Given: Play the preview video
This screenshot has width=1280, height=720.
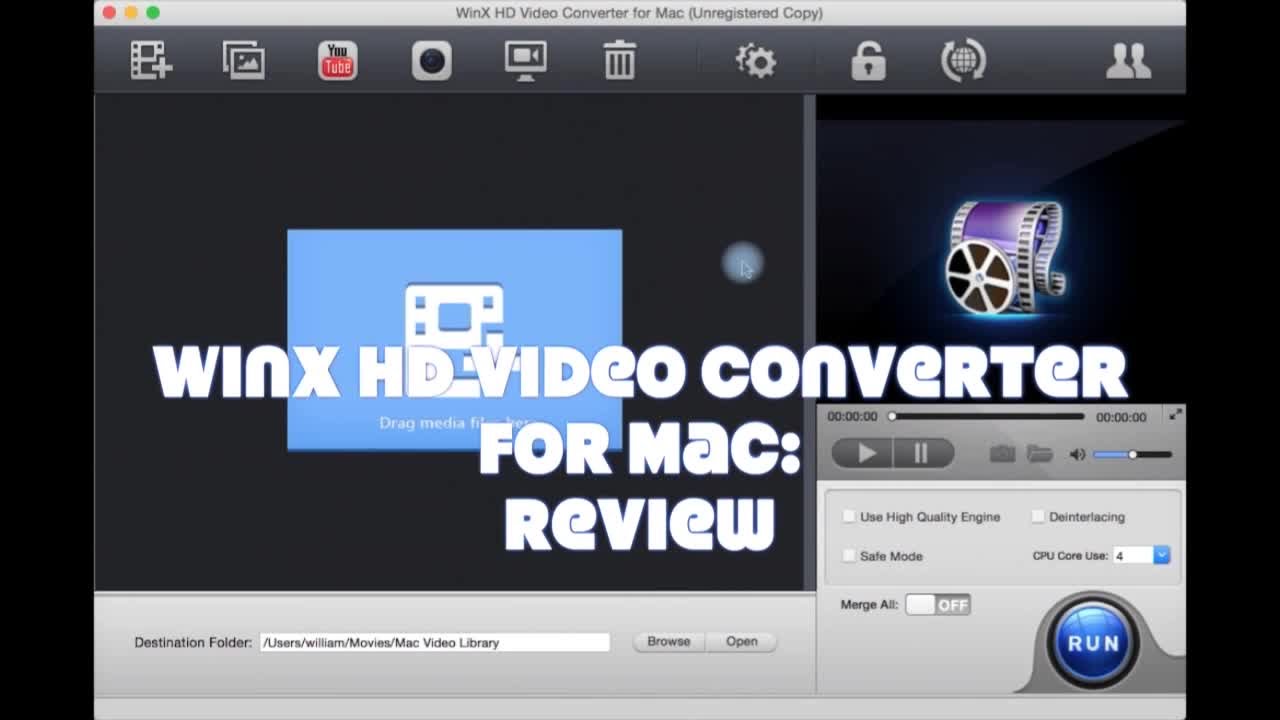Looking at the screenshot, I should click(x=864, y=454).
